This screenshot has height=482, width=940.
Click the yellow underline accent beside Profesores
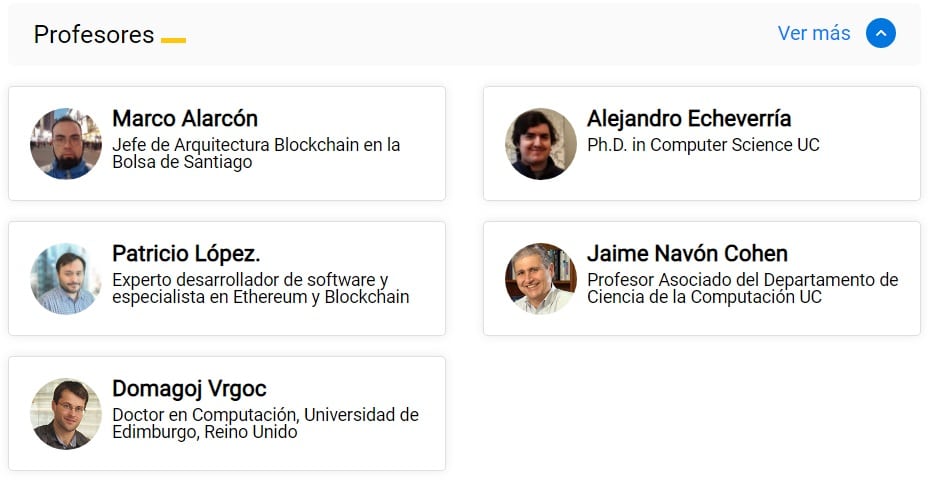click(173, 40)
